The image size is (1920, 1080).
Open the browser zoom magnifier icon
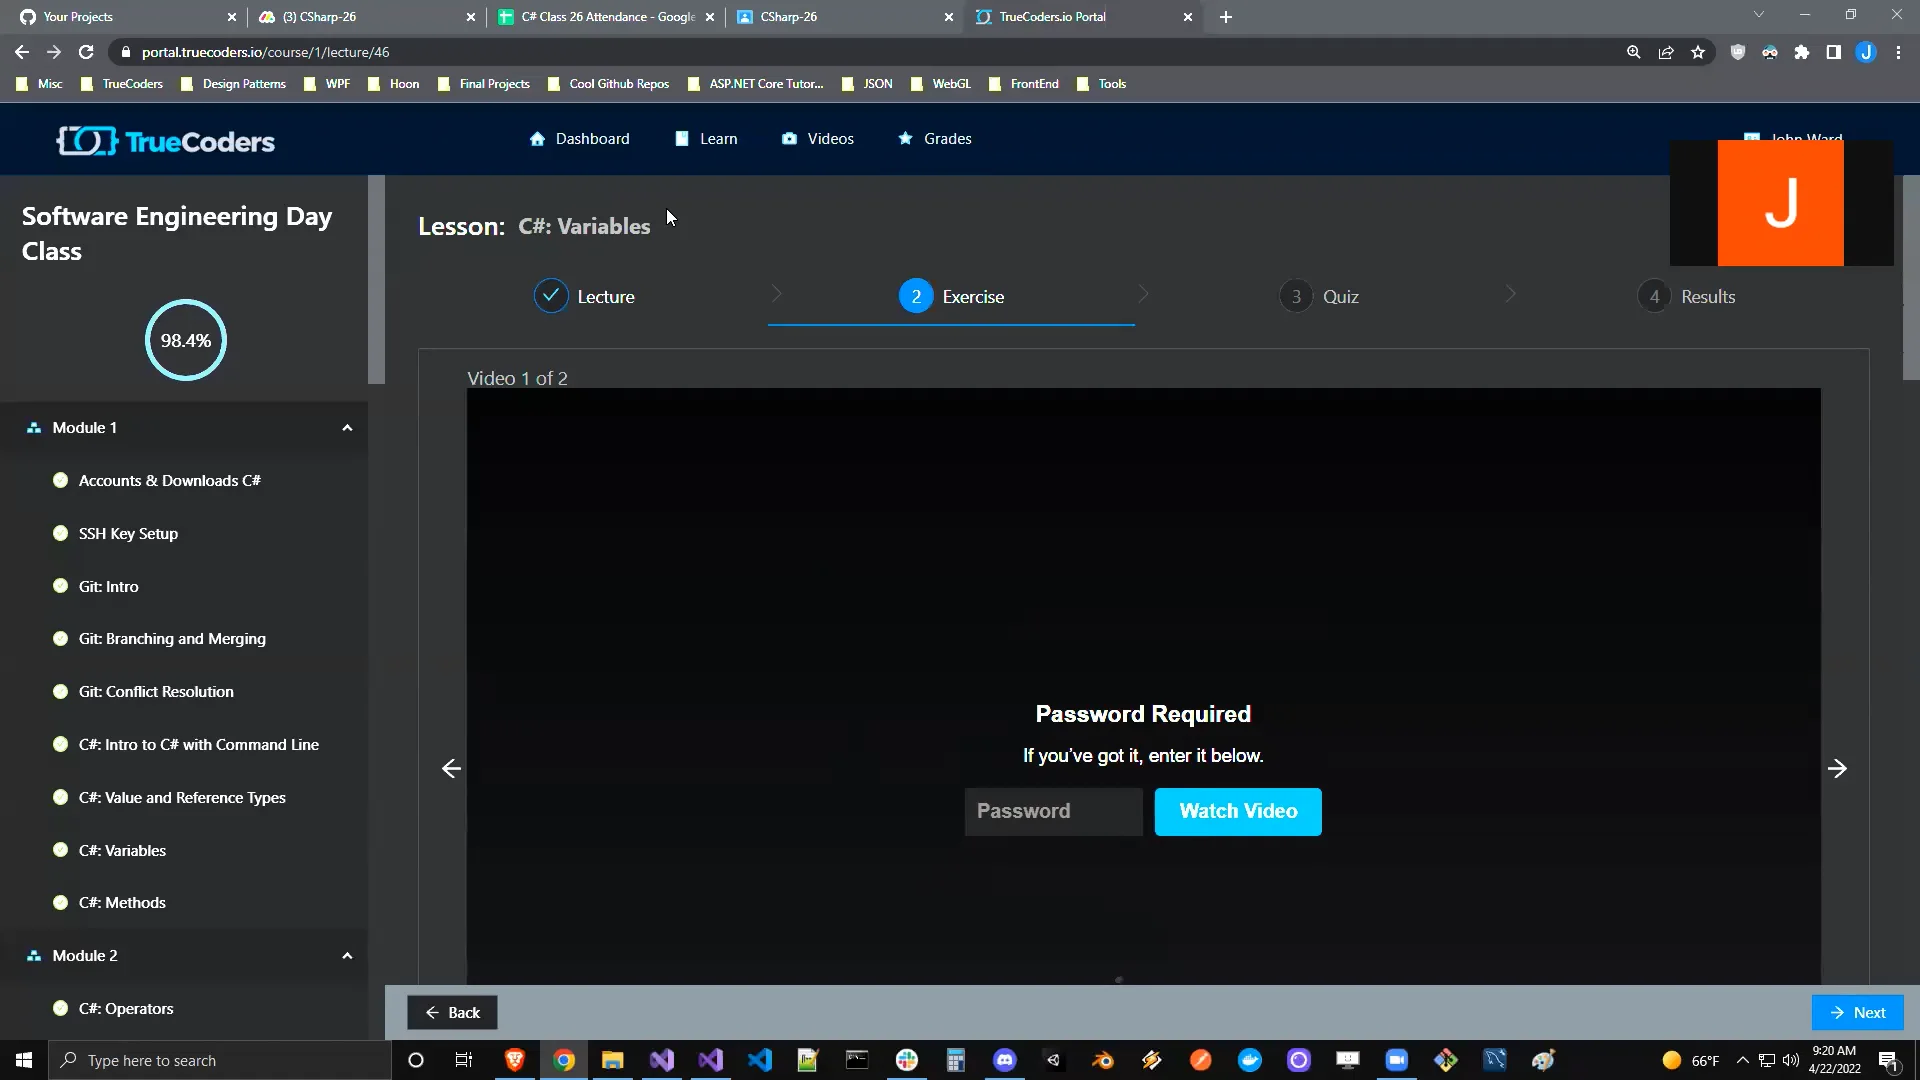coord(1634,52)
